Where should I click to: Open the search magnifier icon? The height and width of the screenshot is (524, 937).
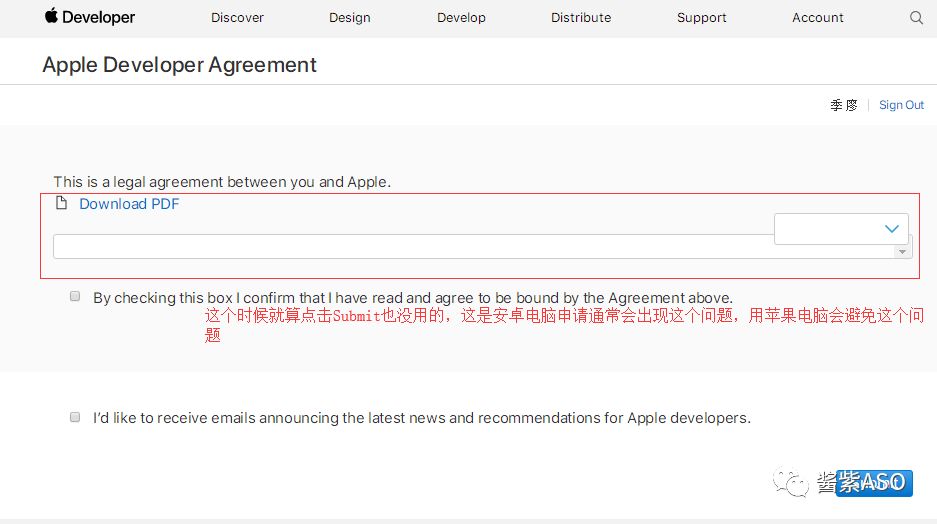tap(916, 17)
